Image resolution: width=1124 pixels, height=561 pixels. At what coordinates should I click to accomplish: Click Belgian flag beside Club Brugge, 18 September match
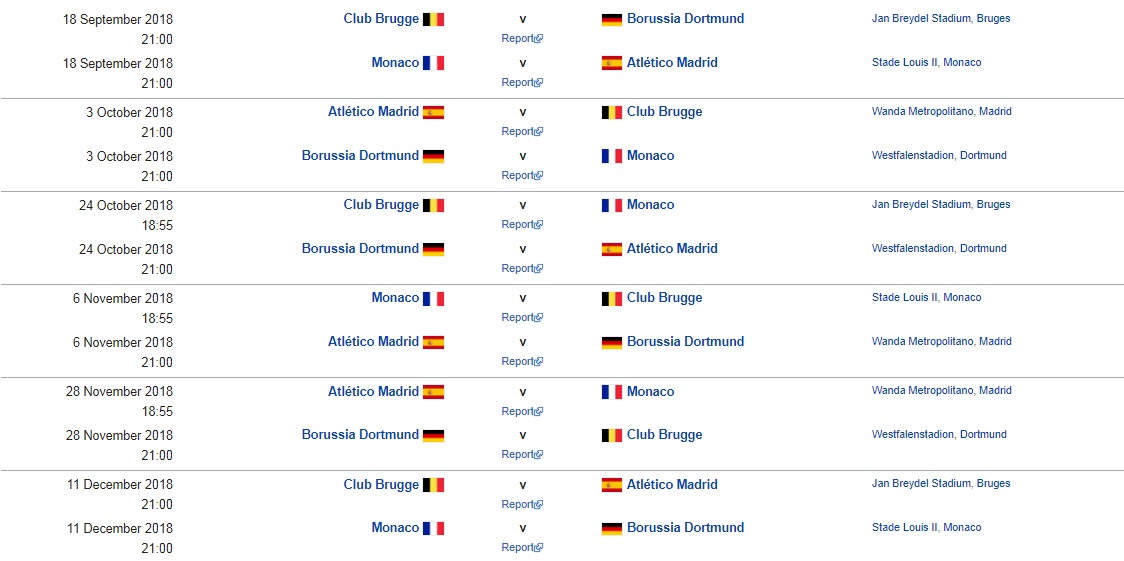click(433, 19)
